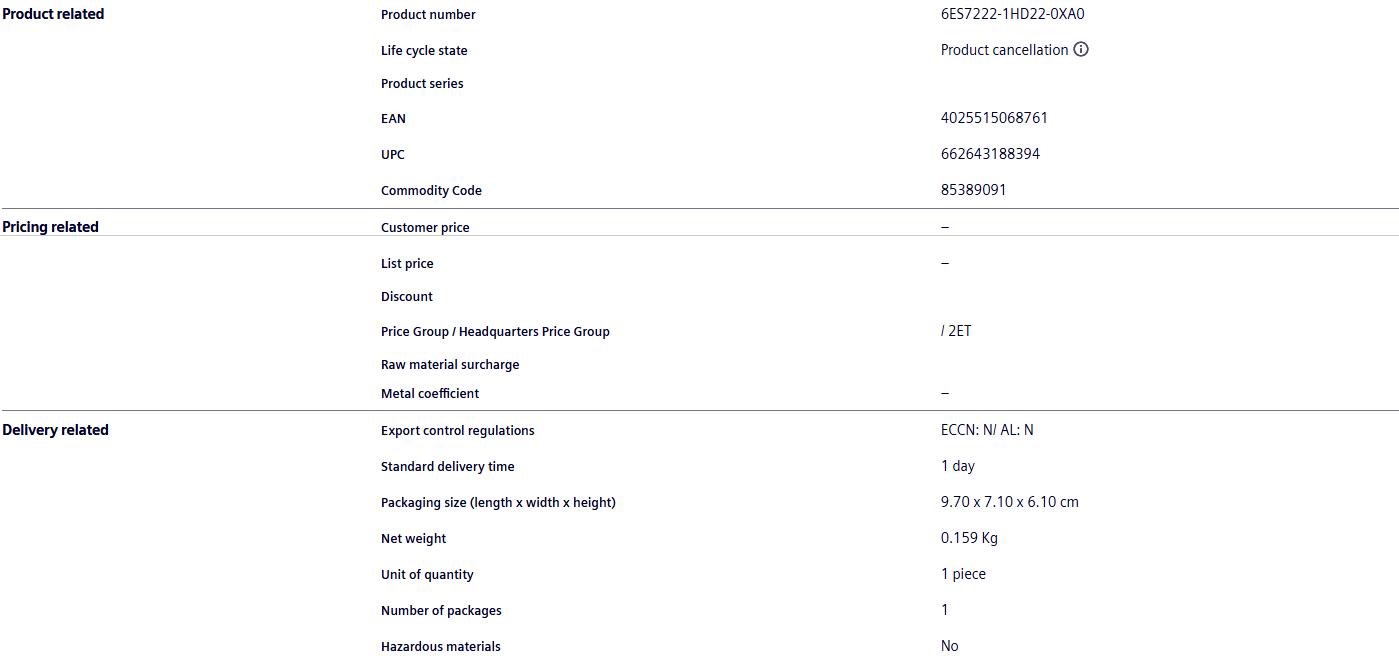Click the ECCN export control value
1399x661 pixels.
(x=987, y=430)
